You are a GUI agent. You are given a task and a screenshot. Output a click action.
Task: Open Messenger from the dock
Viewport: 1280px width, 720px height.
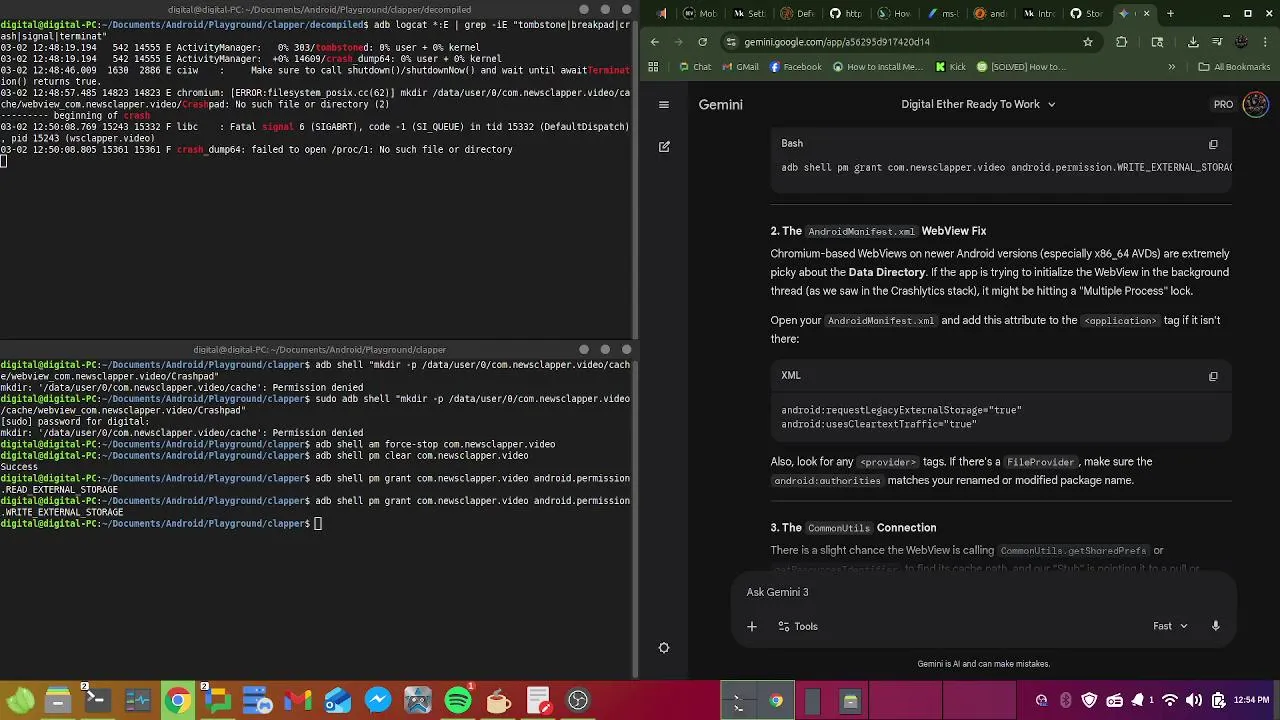377,700
